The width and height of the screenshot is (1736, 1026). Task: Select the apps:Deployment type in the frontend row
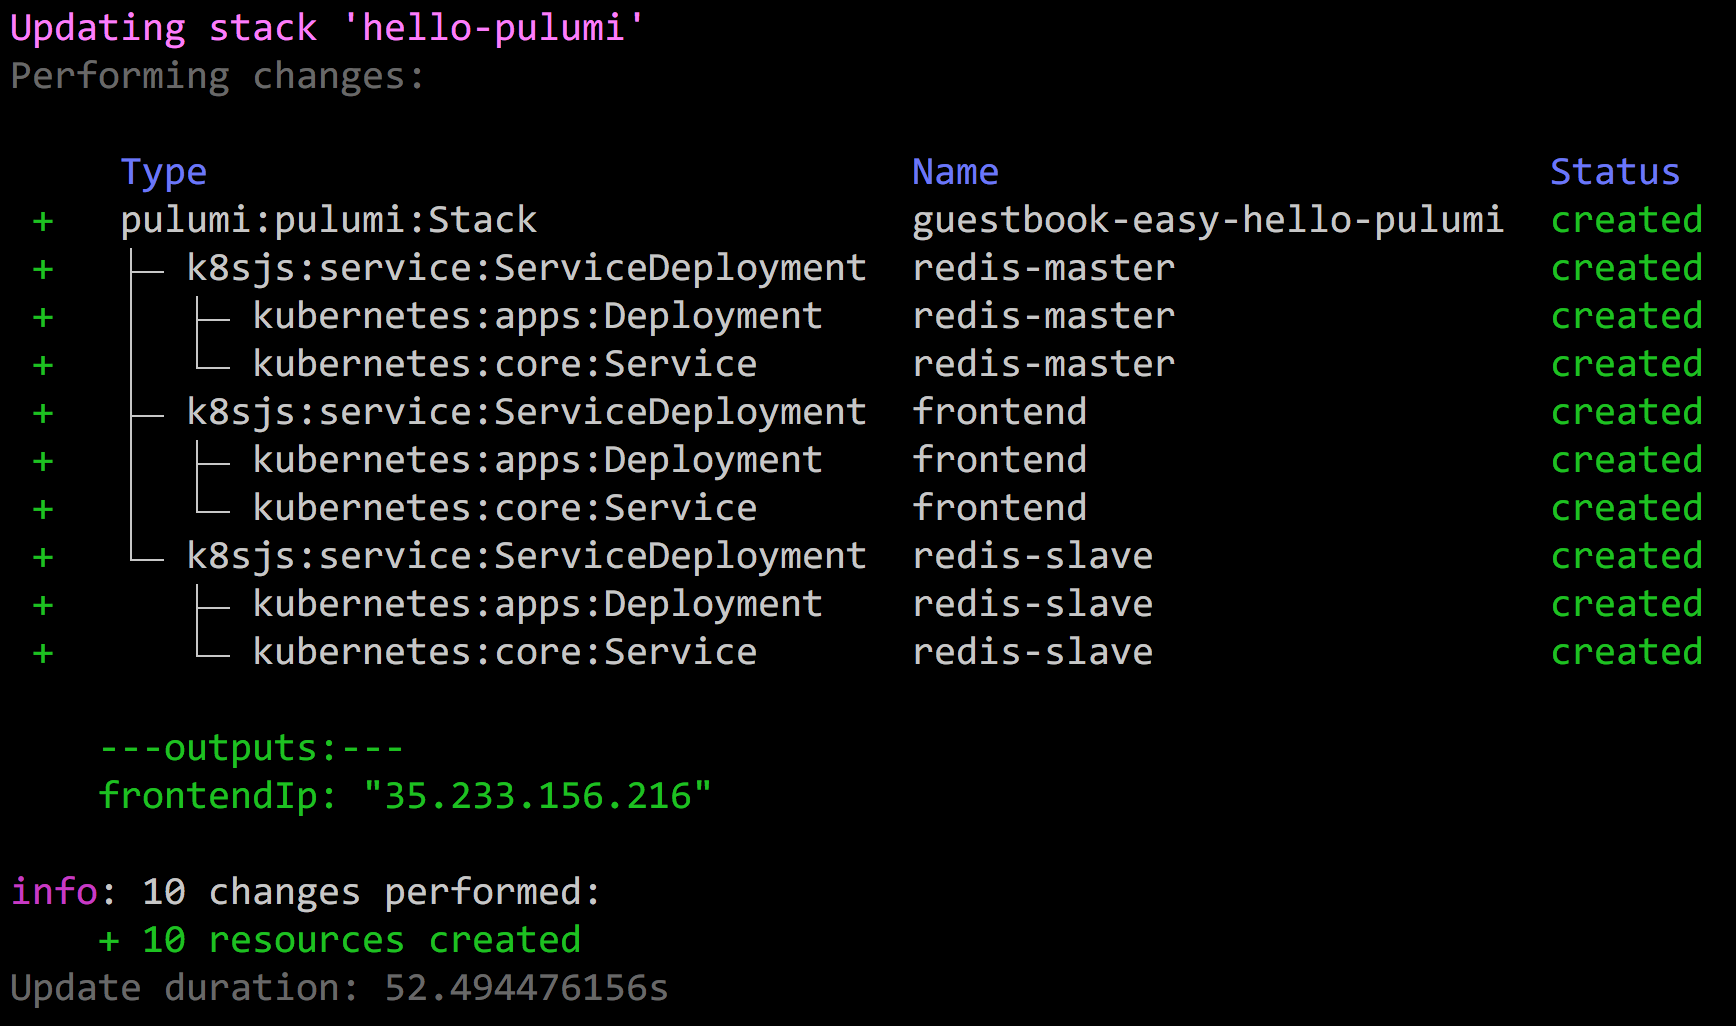(537, 461)
